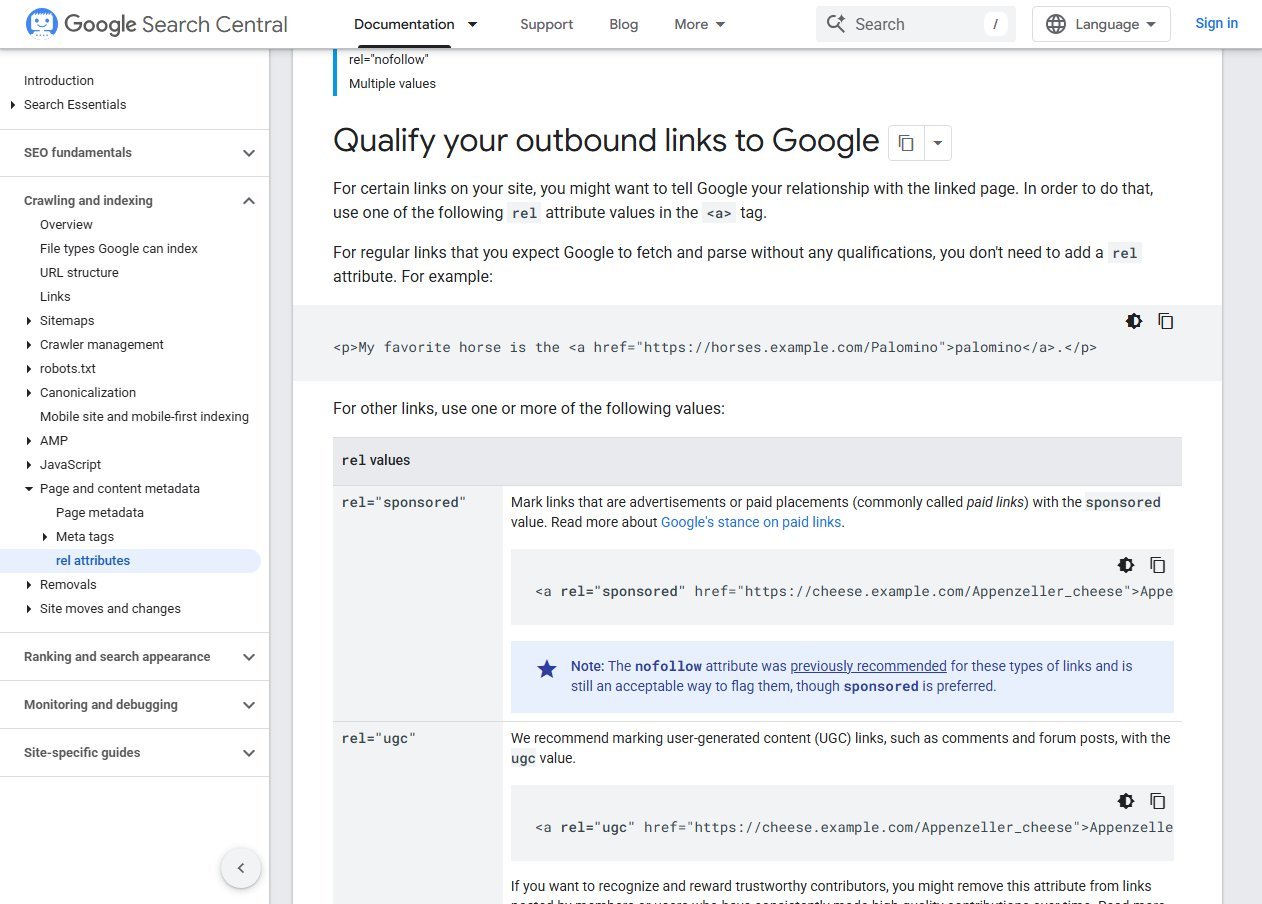1262x904 pixels.
Task: Open Google's stance on paid links
Action: pos(751,522)
